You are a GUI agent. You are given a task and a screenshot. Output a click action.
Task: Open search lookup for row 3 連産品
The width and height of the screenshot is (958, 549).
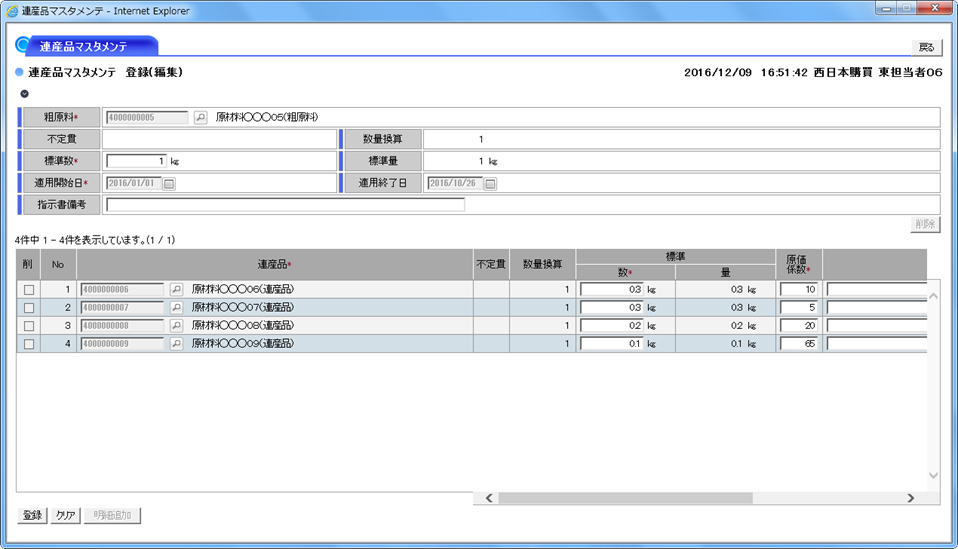(x=176, y=325)
